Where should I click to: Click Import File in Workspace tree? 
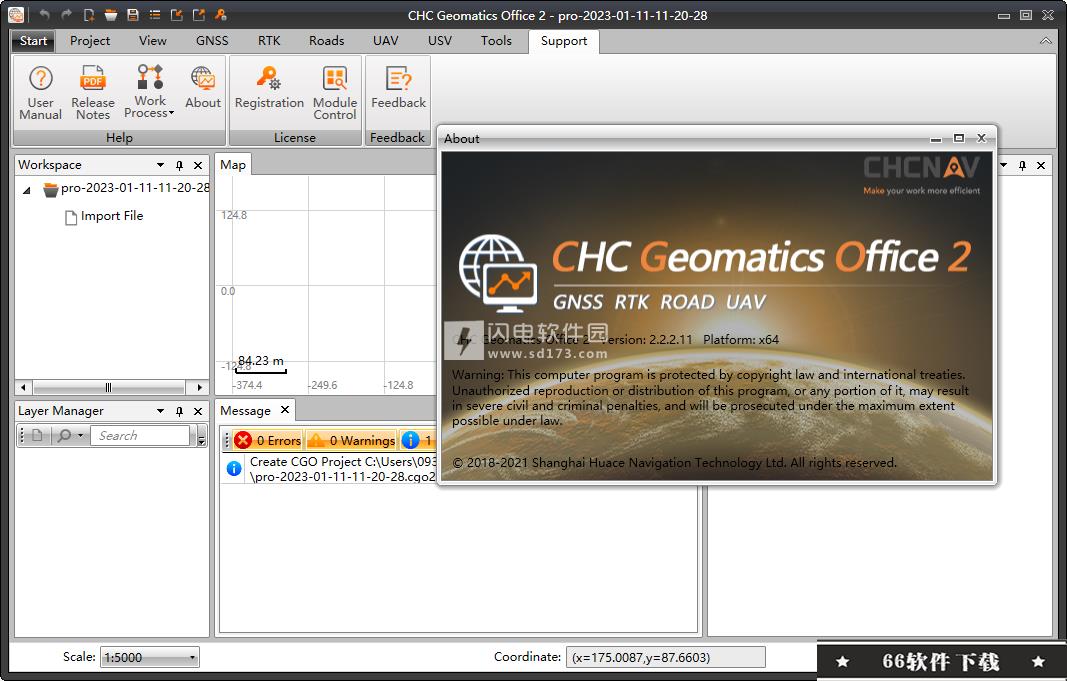103,216
